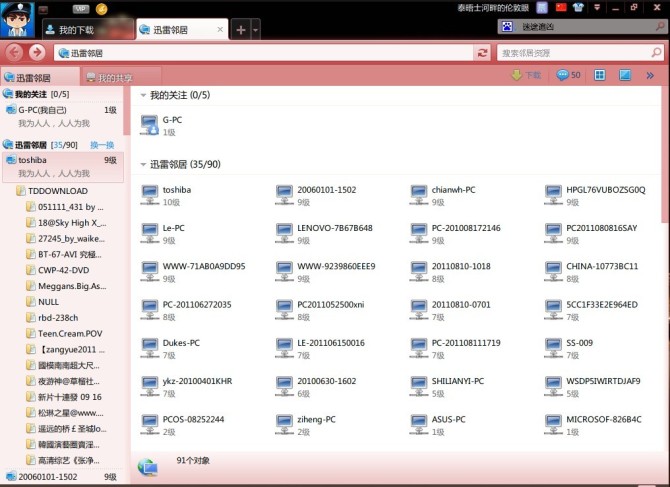Click the address bar showing 迅雷邻居
This screenshot has height=487, width=670.
(263, 53)
